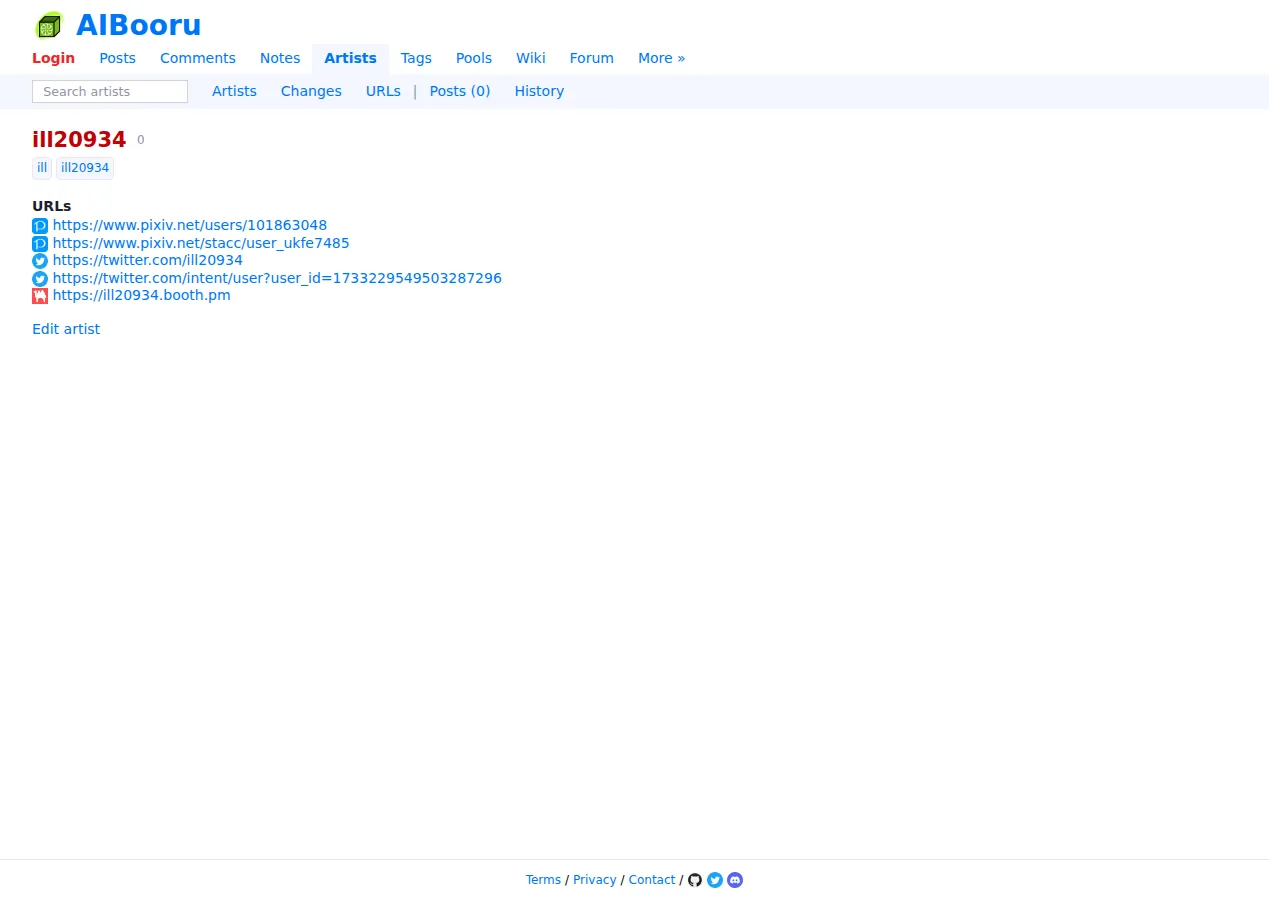Click the Booth icon beside ill20934.booth.pm
The height and width of the screenshot is (900, 1269).
click(x=40, y=296)
